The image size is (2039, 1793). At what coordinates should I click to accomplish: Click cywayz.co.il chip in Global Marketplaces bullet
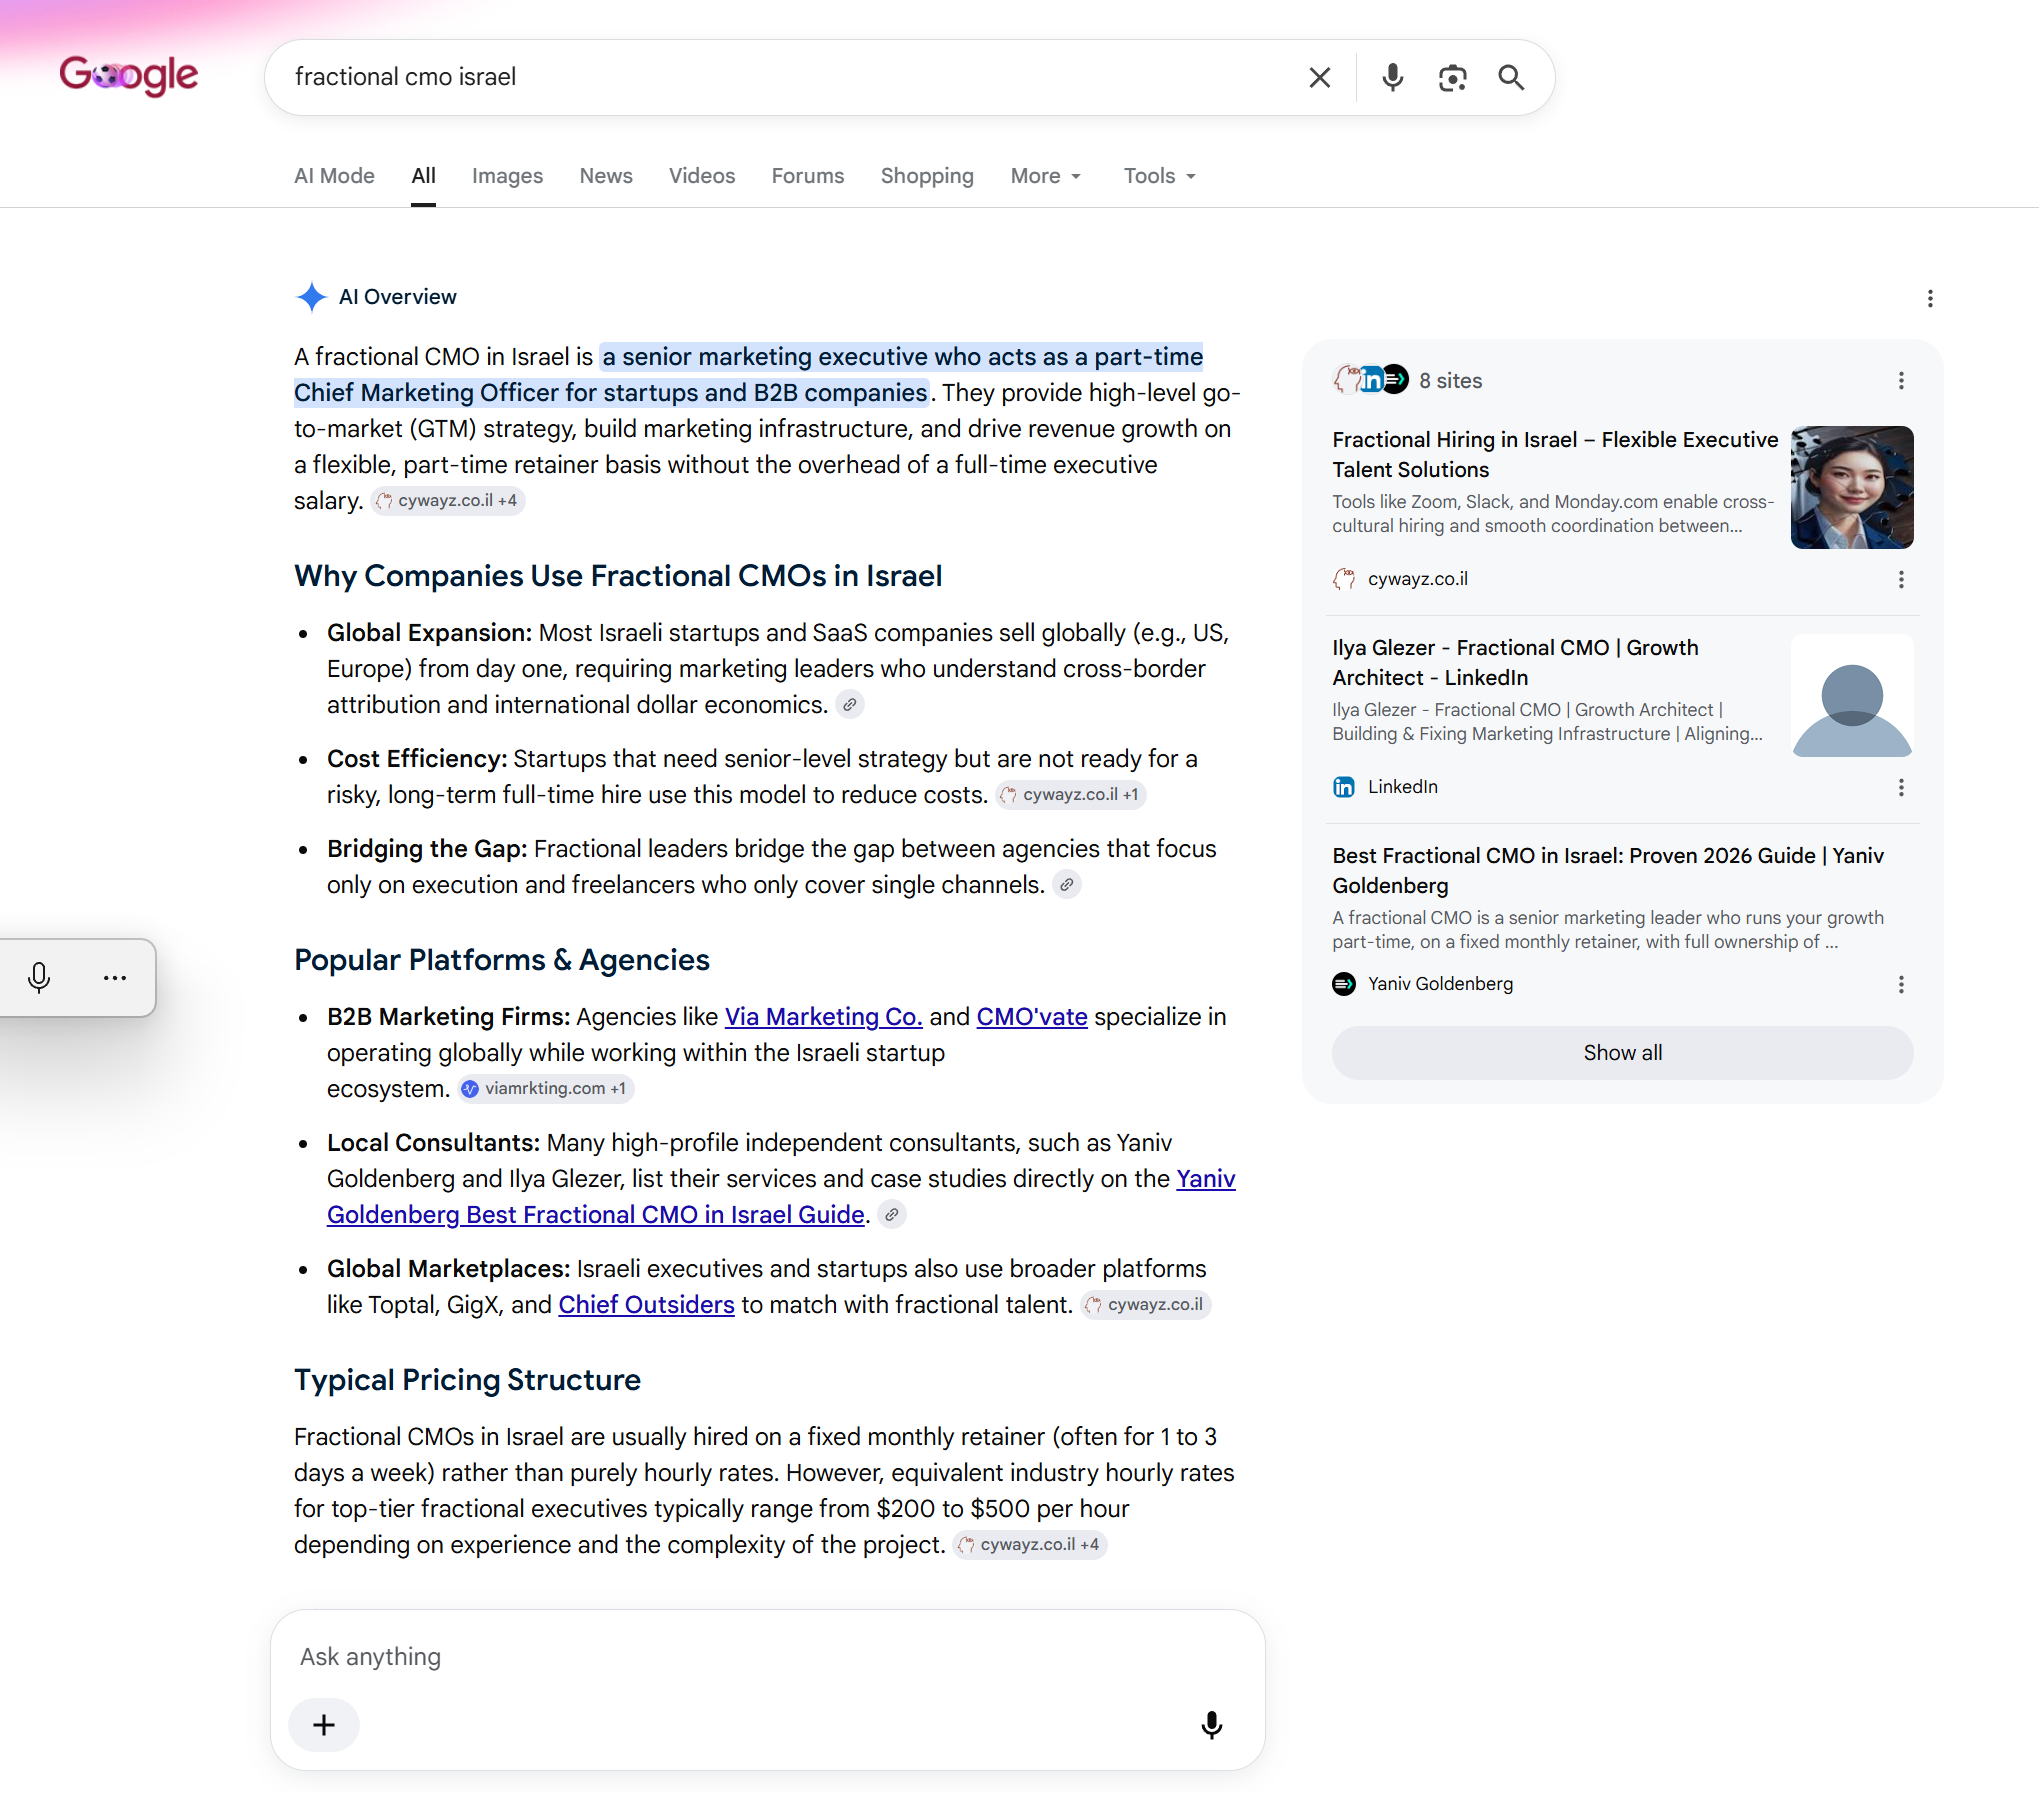[1145, 1305]
